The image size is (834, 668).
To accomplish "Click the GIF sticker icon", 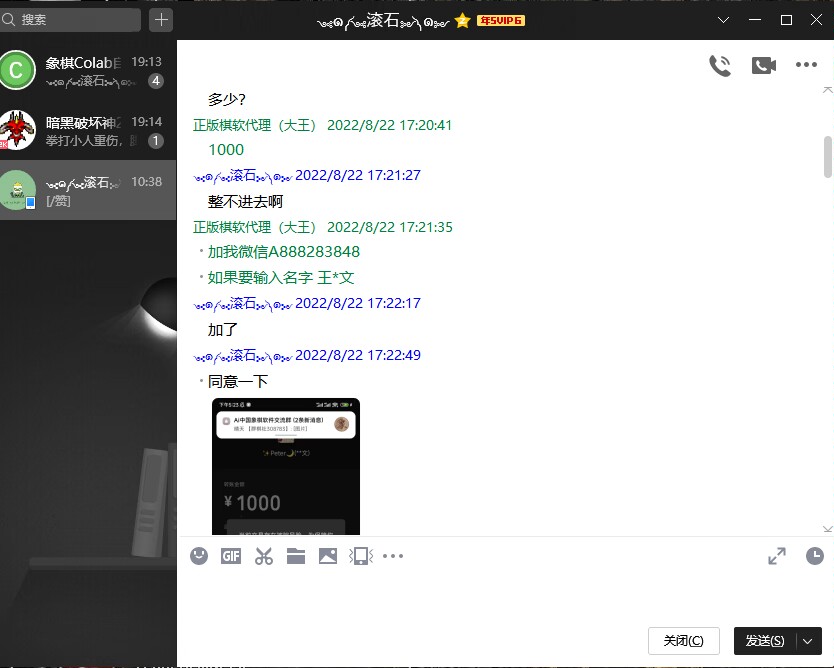I will [231, 556].
